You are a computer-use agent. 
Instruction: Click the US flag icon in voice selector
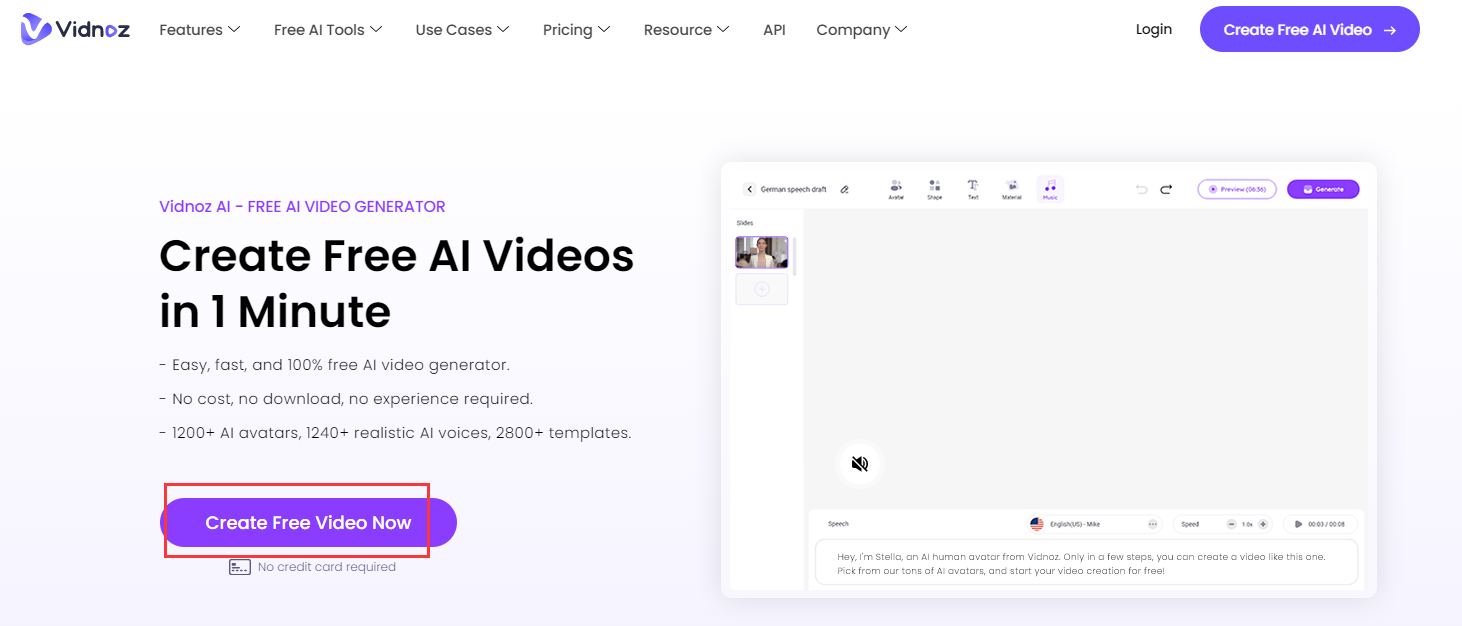[x=1037, y=524]
